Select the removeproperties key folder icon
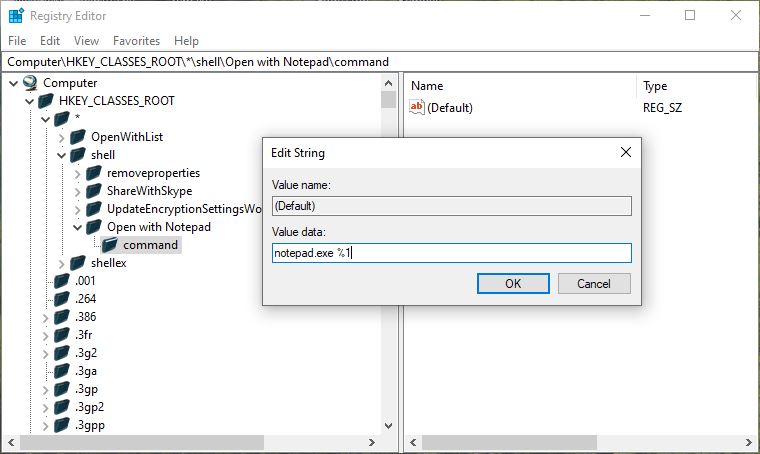This screenshot has width=760, height=454. pyautogui.click(x=94, y=173)
